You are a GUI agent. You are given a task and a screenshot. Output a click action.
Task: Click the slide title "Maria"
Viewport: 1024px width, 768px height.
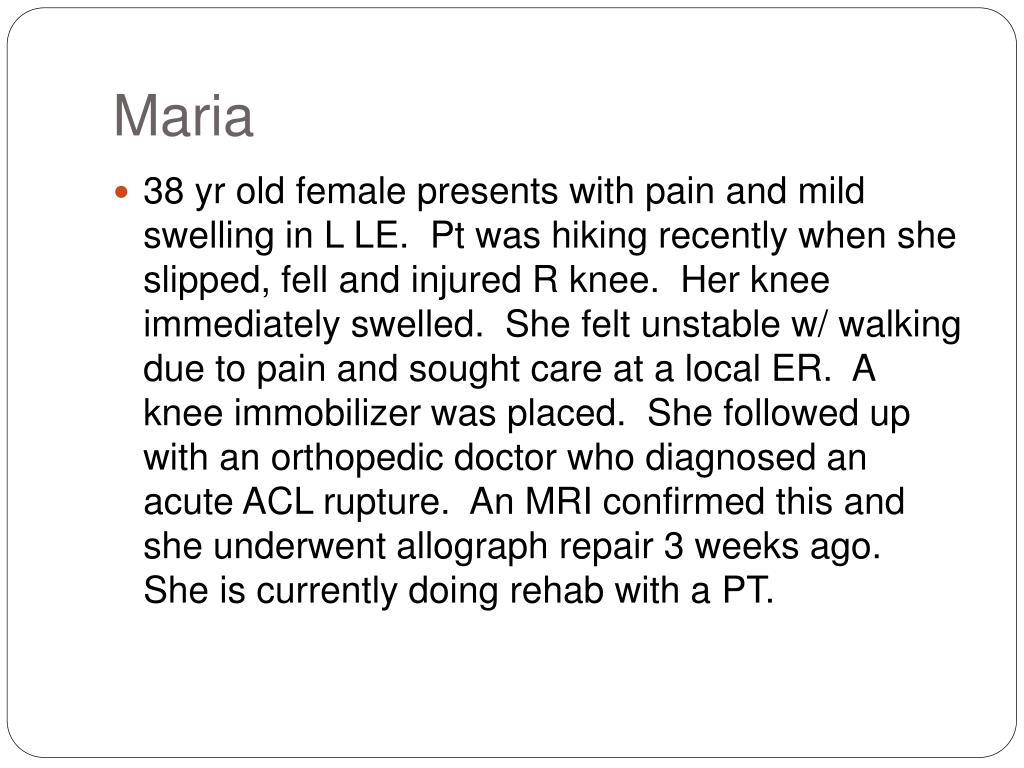click(x=184, y=116)
